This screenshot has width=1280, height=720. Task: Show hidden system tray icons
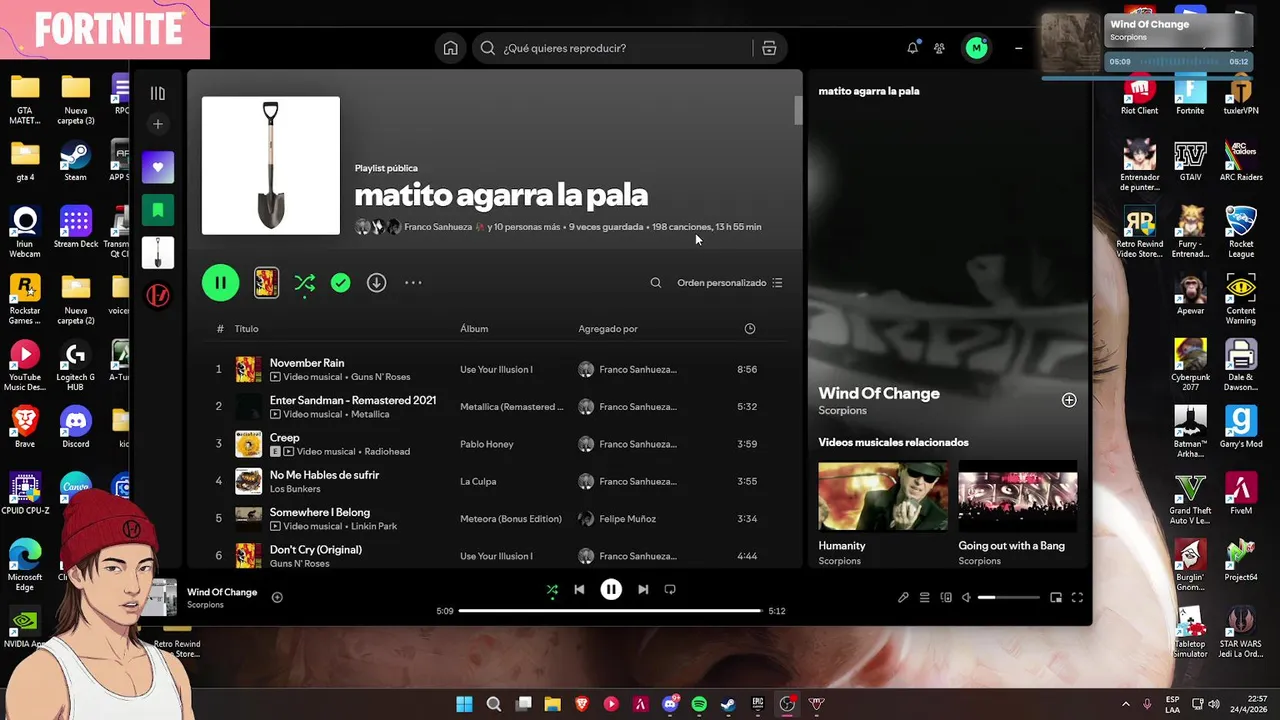[1125, 704]
